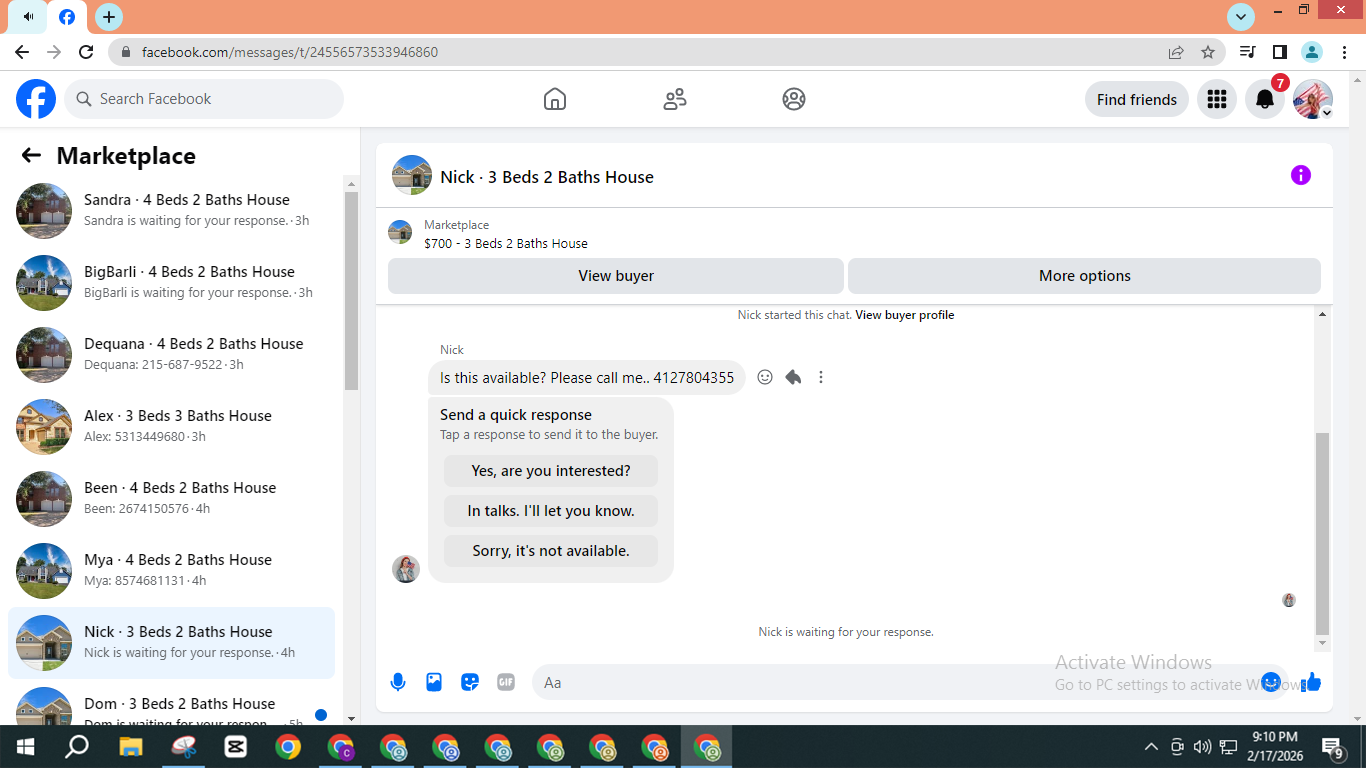Open the Groups icon in top navigation
This screenshot has width=1366, height=768.
coord(794,99)
